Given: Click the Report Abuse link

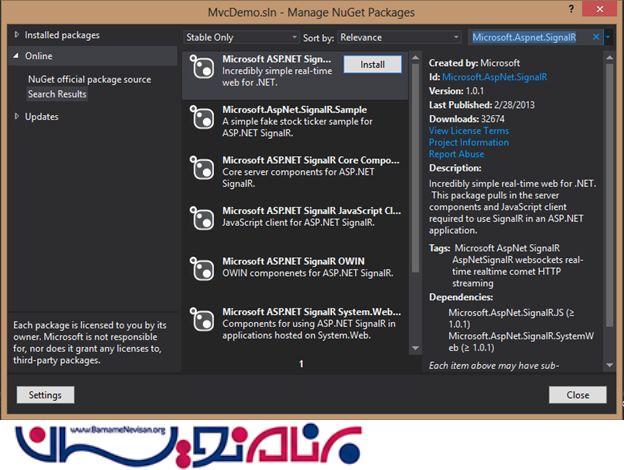Looking at the screenshot, I should click(456, 154).
